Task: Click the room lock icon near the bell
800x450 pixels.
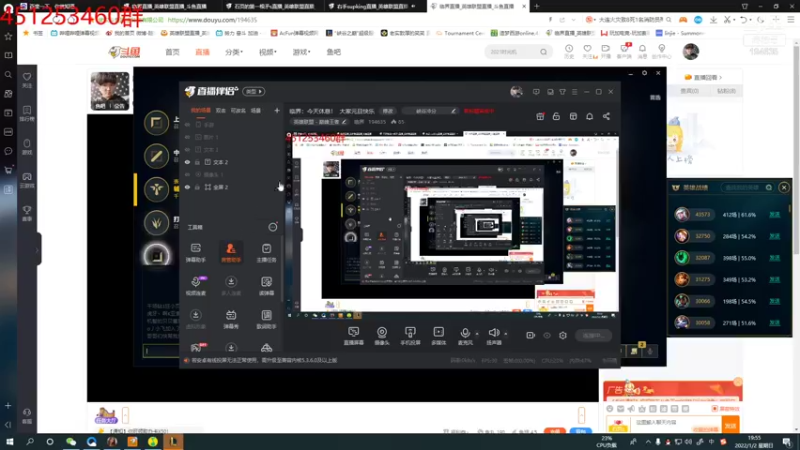Action: [x=556, y=116]
